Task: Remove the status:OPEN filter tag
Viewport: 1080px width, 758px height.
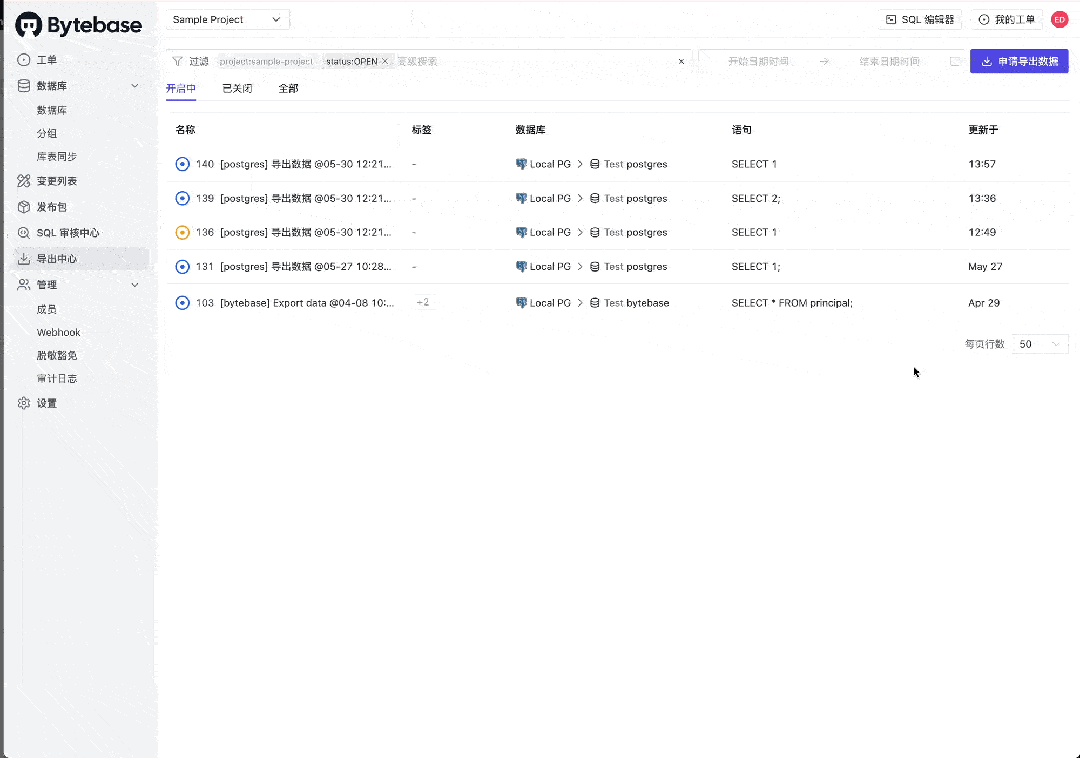Action: [x=385, y=61]
